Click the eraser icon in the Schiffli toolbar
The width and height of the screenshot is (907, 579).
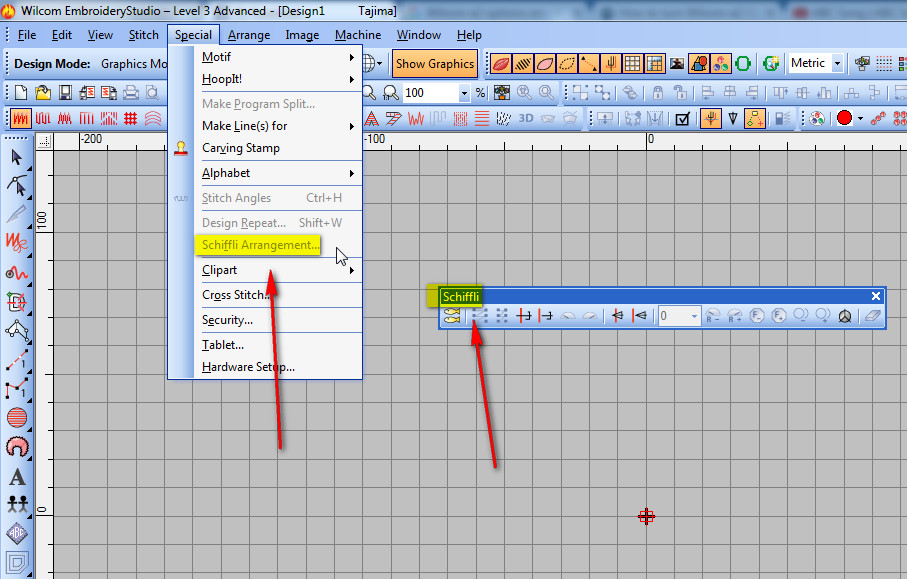[x=873, y=316]
